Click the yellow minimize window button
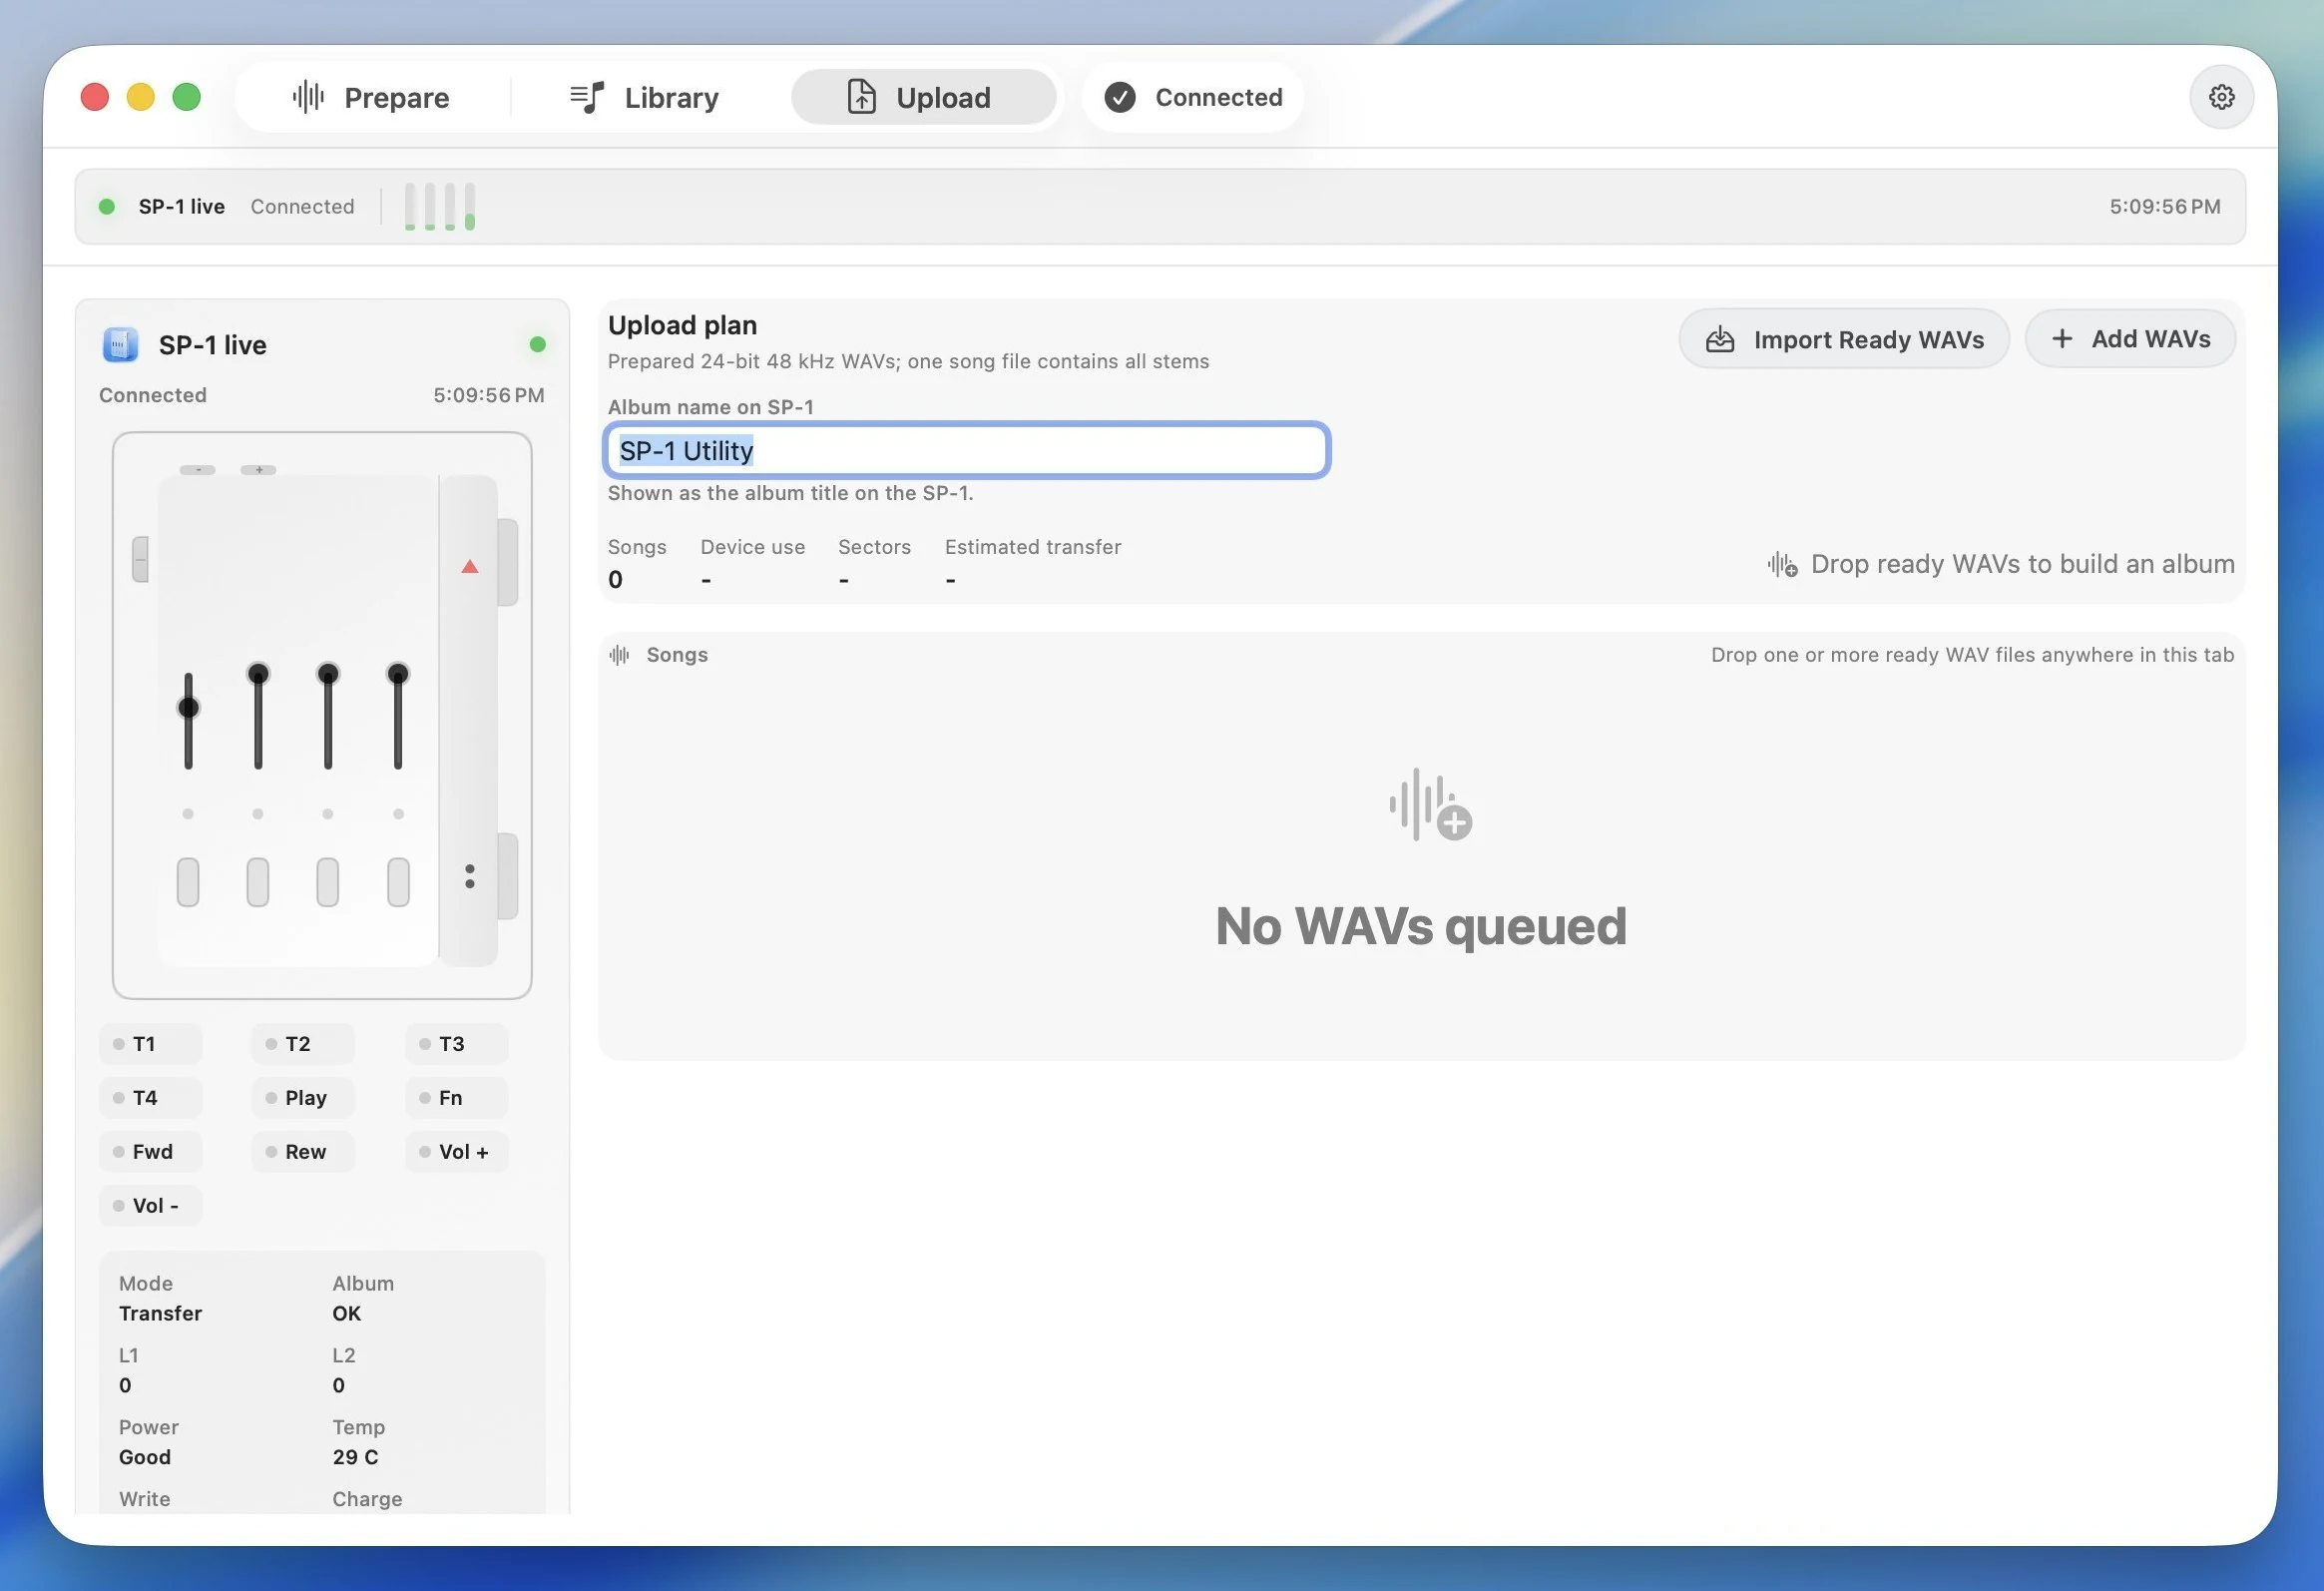The height and width of the screenshot is (1591, 2324). point(140,97)
